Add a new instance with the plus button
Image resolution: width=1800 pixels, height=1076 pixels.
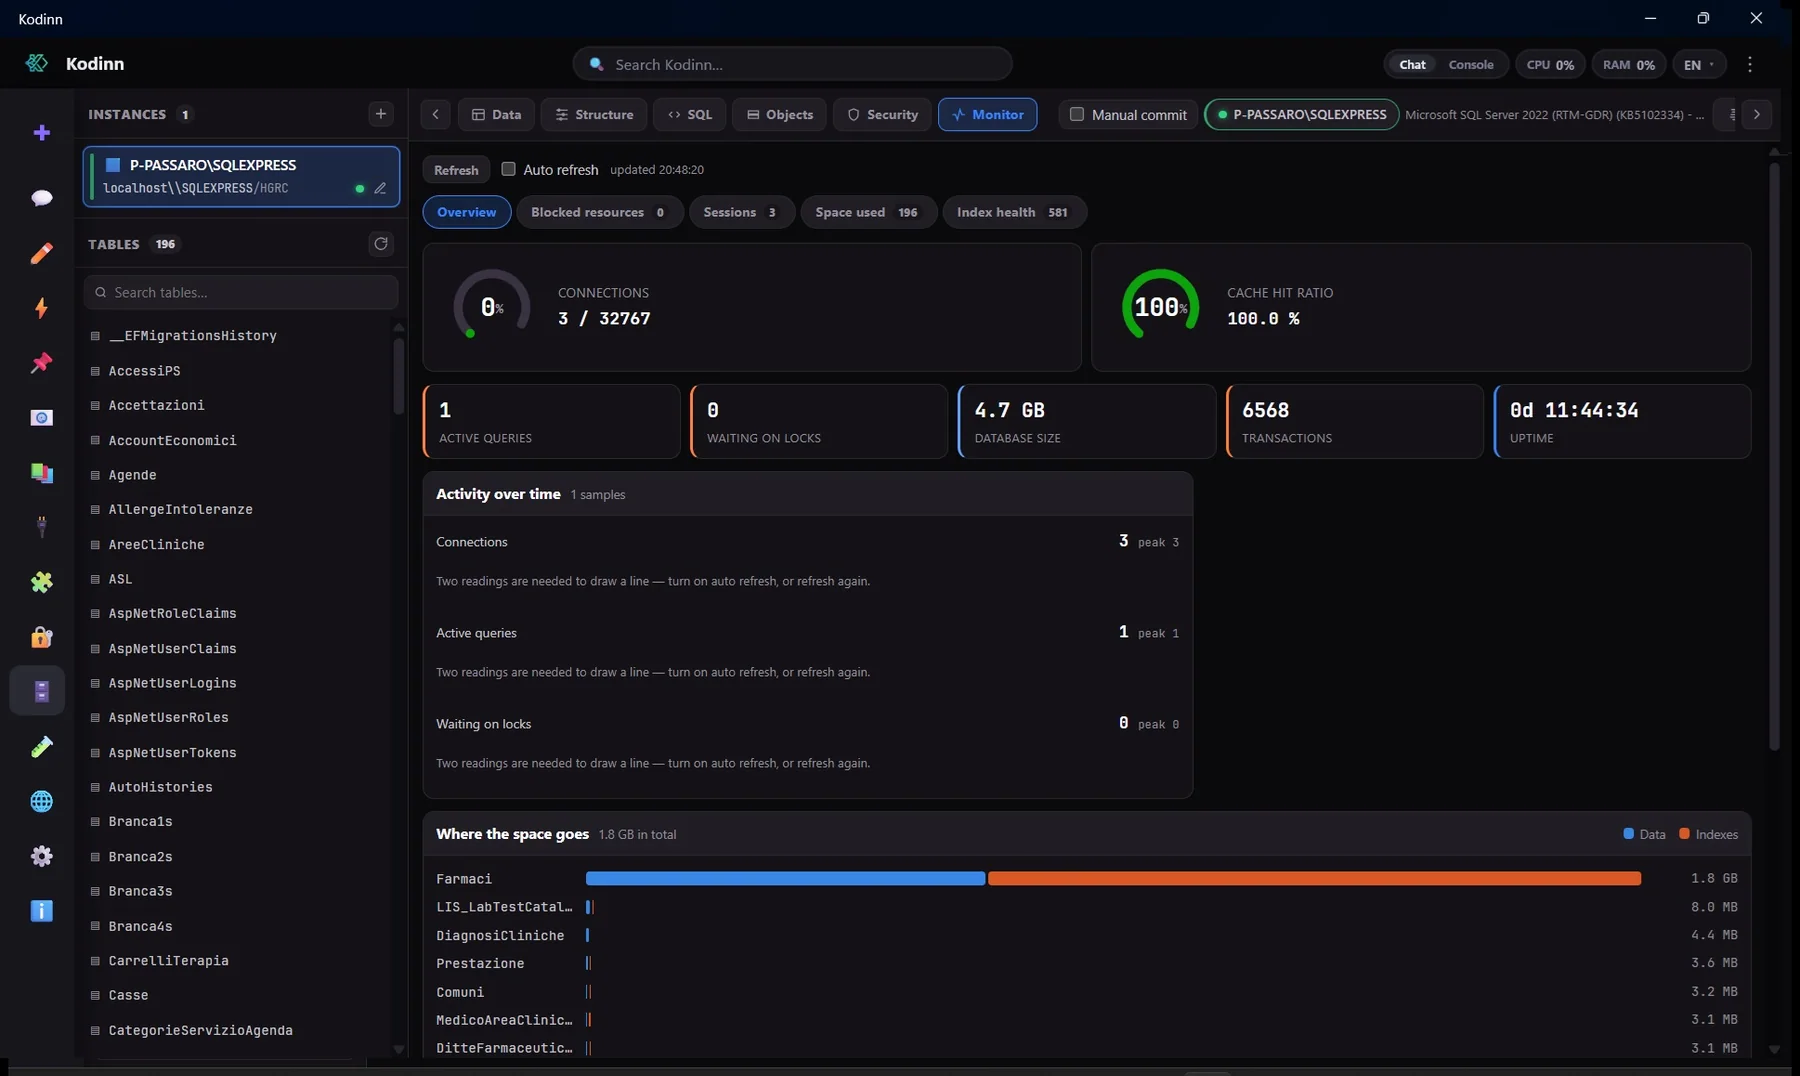pos(380,114)
